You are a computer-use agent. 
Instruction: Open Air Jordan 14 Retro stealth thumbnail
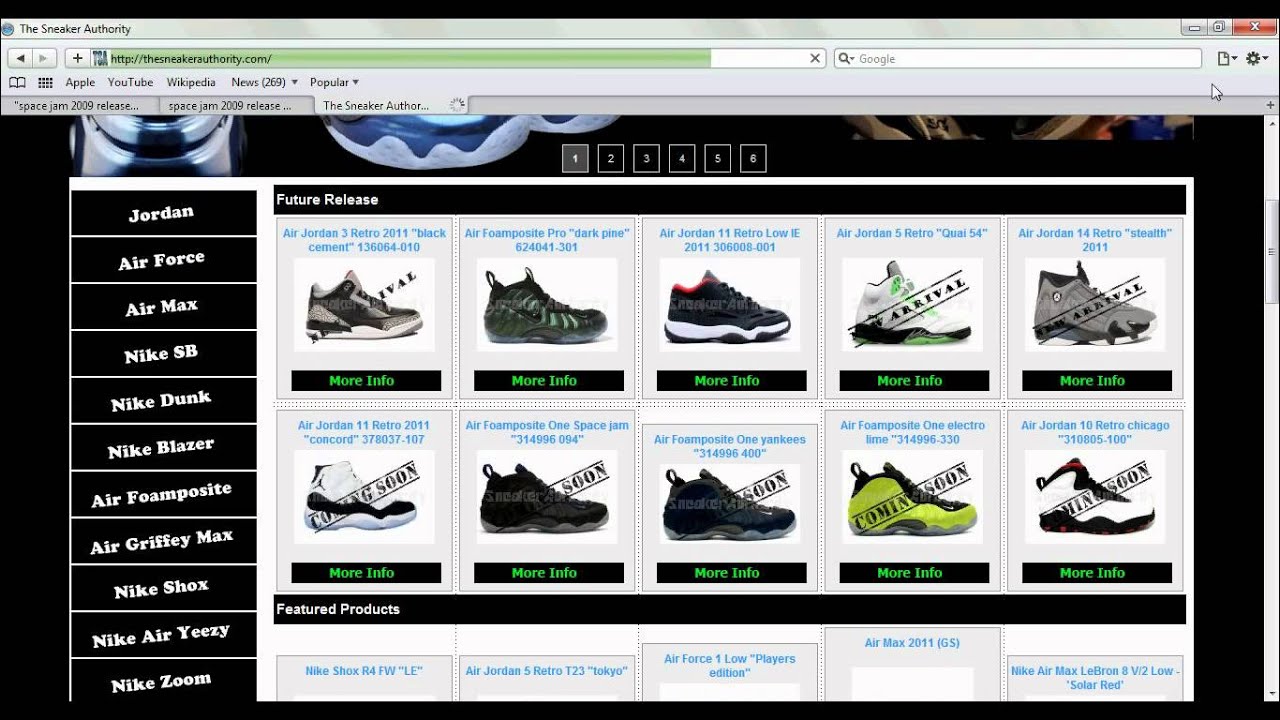[x=1095, y=305]
